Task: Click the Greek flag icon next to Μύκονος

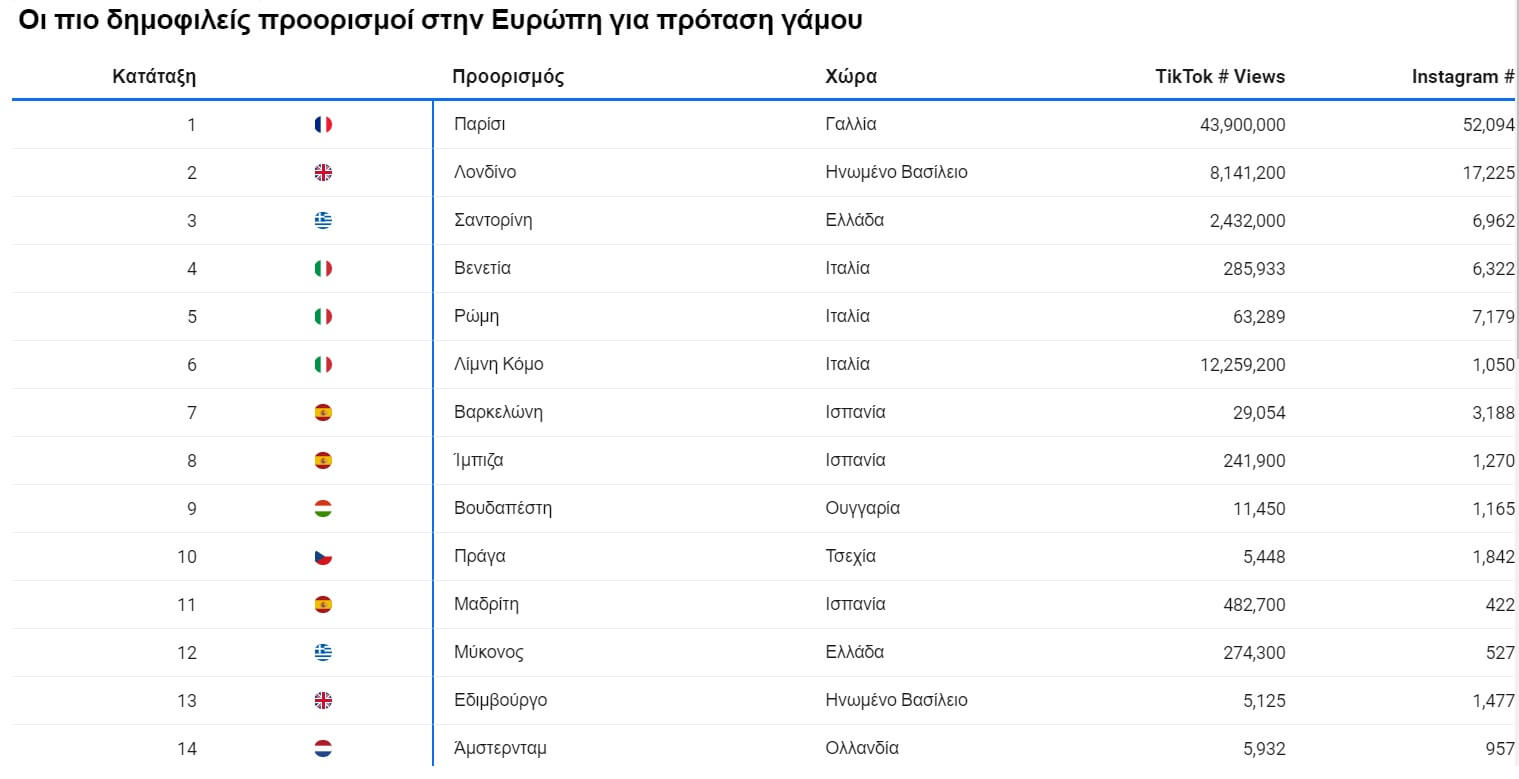Action: tap(323, 653)
